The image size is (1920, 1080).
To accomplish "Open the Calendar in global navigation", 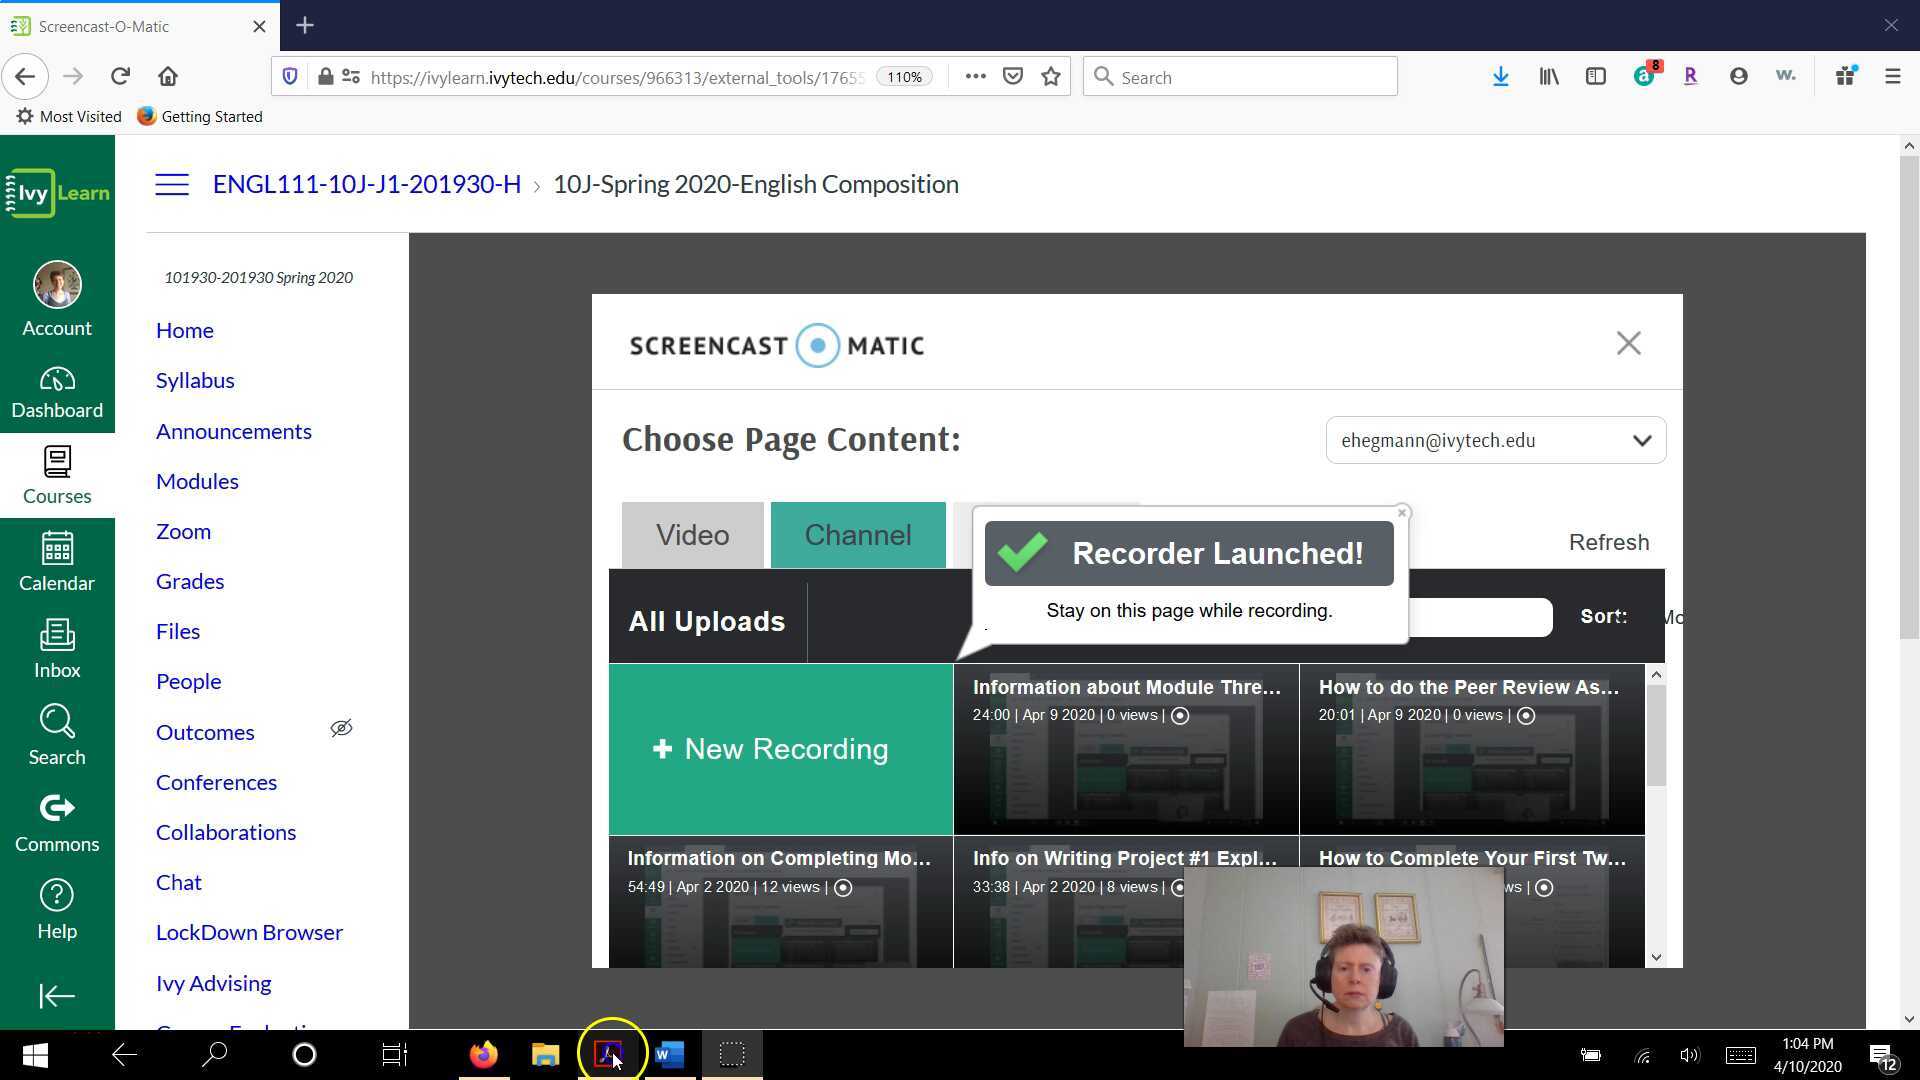I will click(x=57, y=562).
